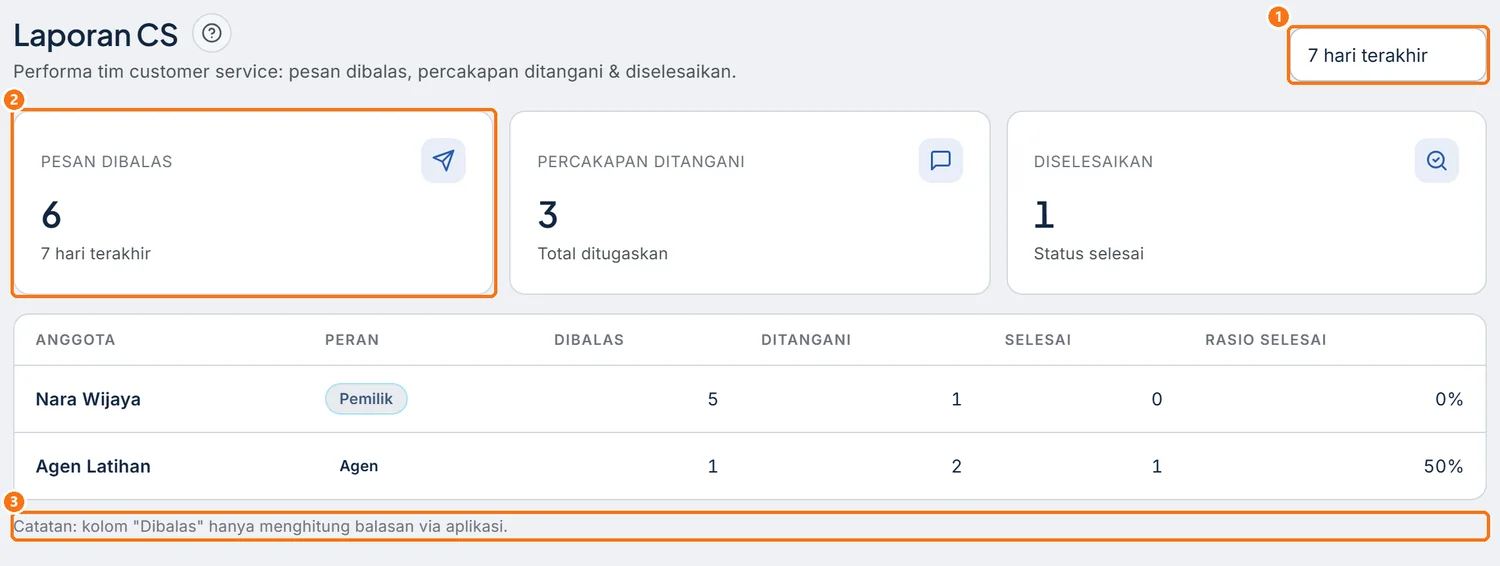Select the Nara Wijaya member name
The height and width of the screenshot is (566, 1500).
coord(88,399)
